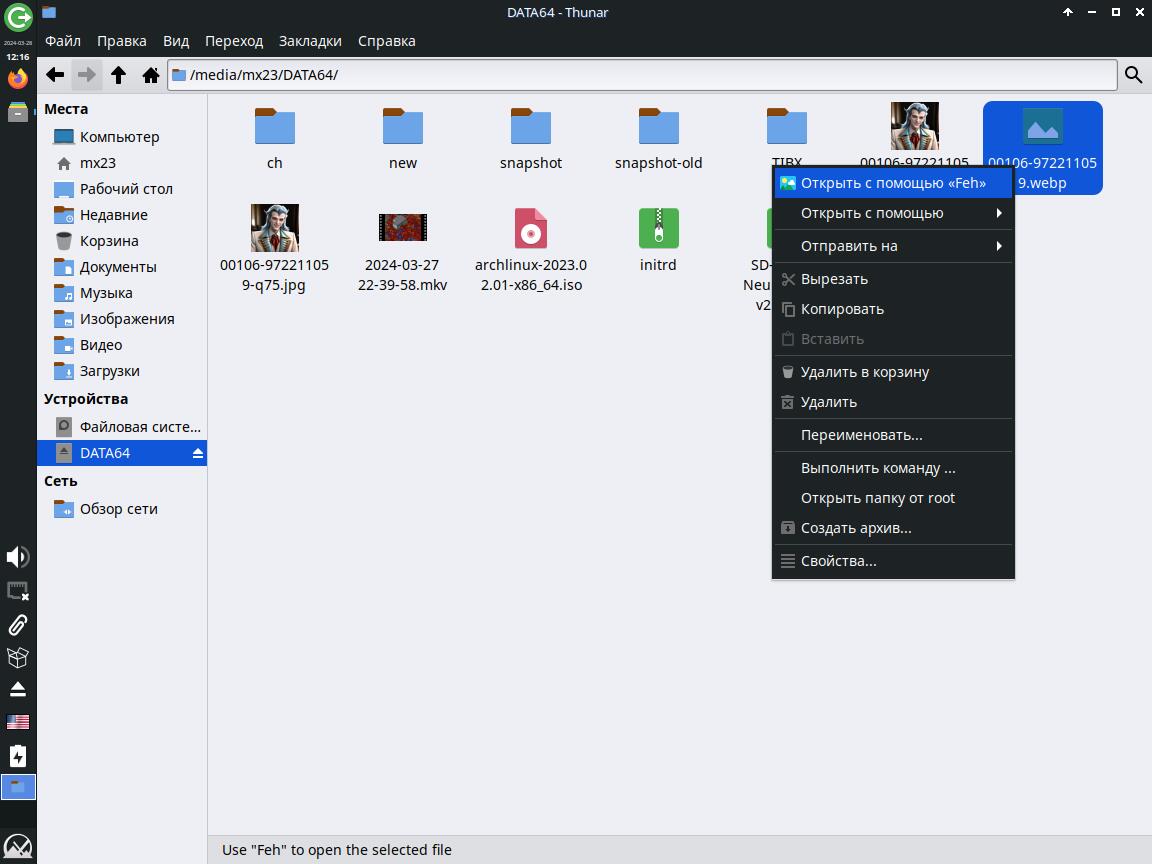Expand the Отправить на submenu
This screenshot has width=1152, height=864.
(893, 246)
